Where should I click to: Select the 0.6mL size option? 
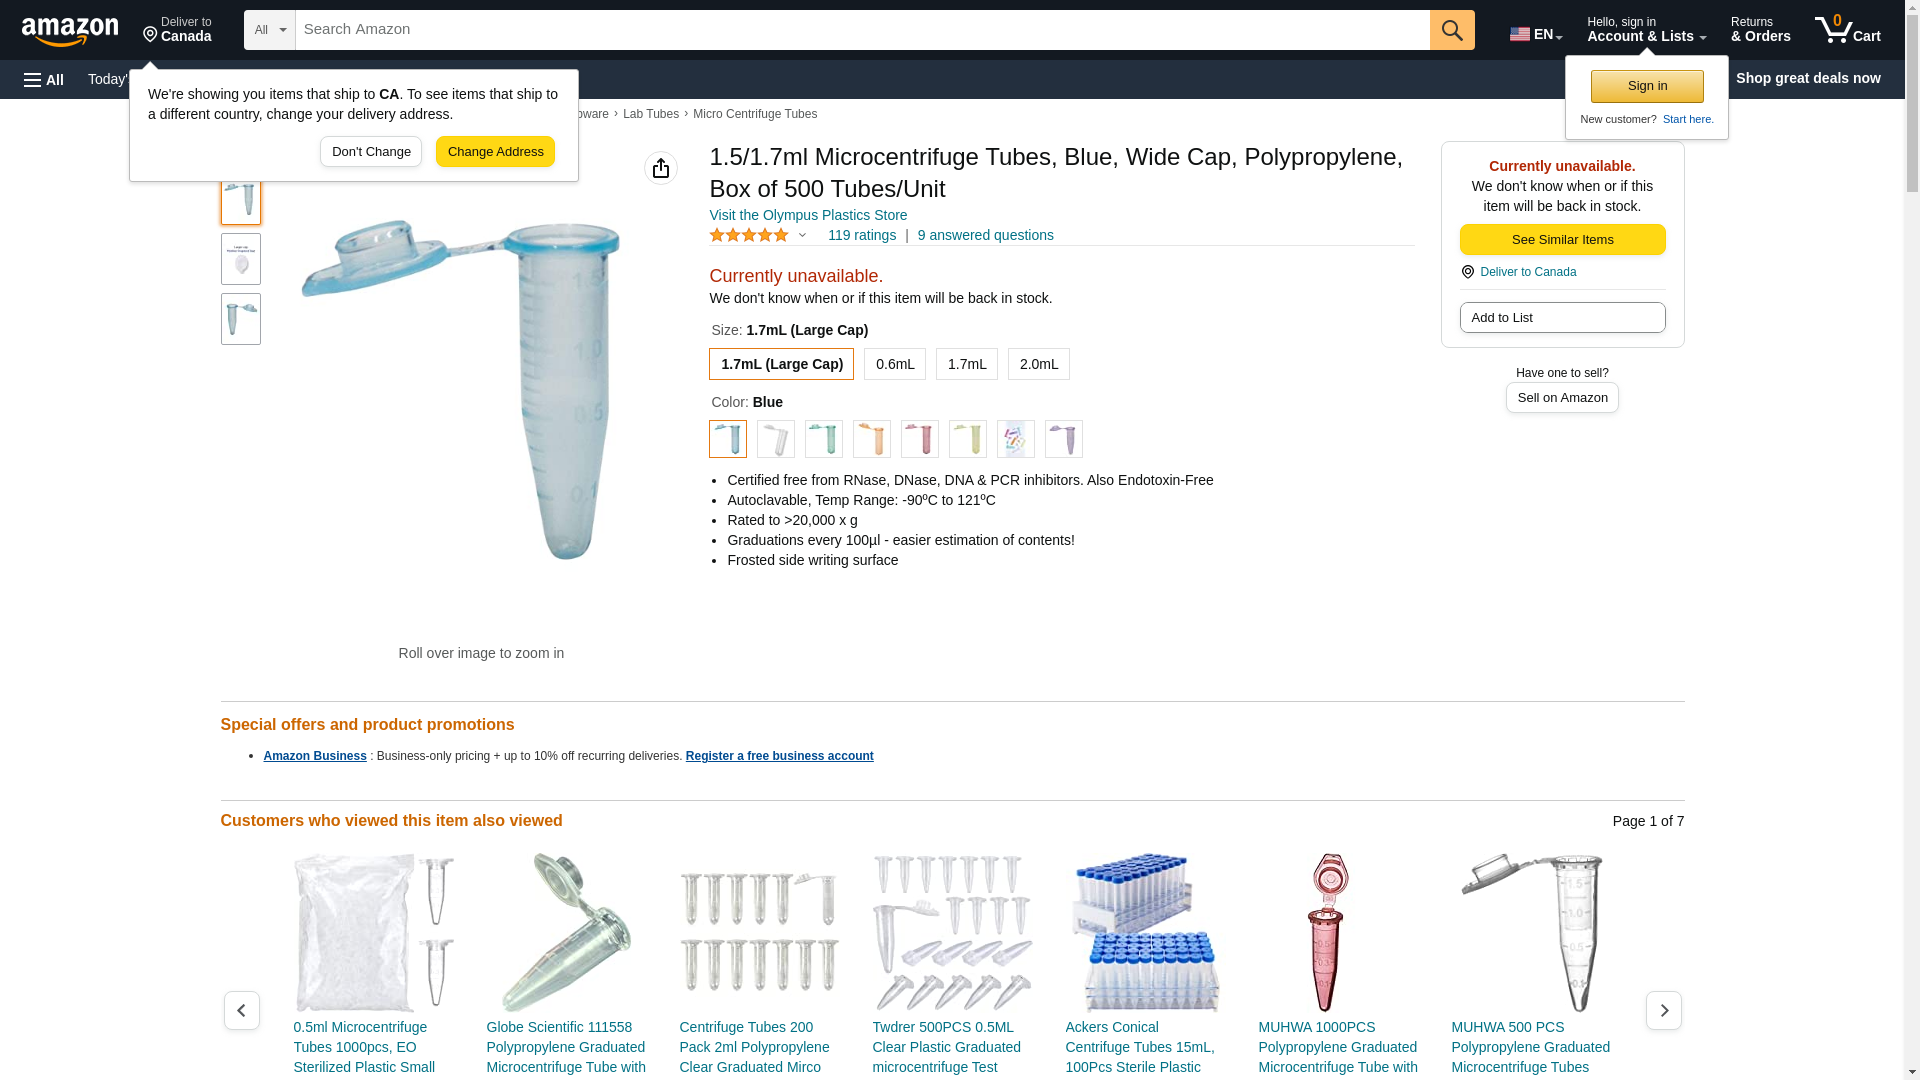pos(895,364)
